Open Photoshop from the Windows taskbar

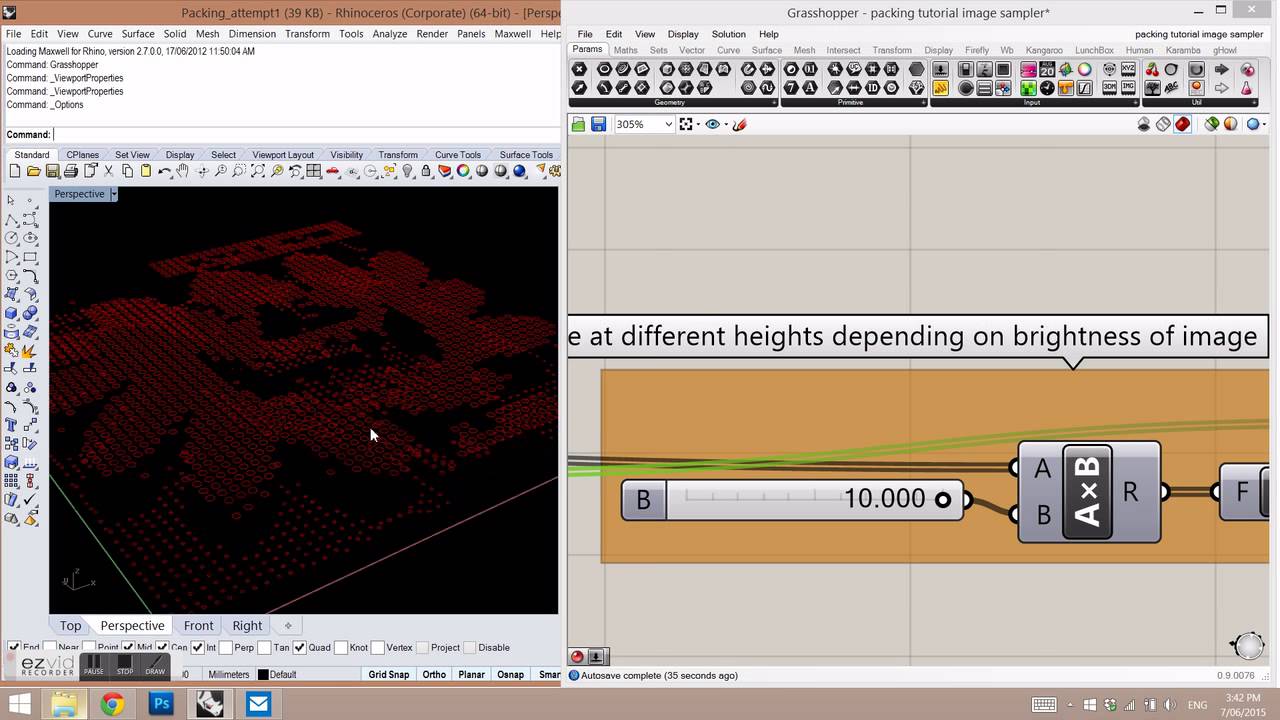161,704
